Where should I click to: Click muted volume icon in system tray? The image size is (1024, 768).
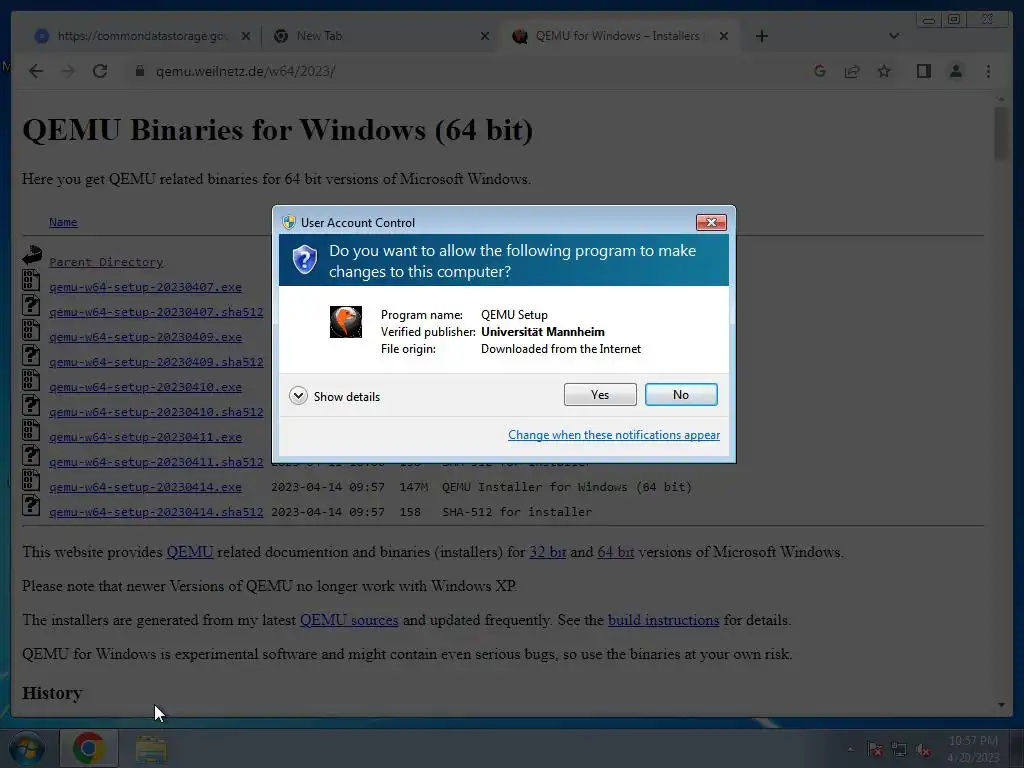923,750
